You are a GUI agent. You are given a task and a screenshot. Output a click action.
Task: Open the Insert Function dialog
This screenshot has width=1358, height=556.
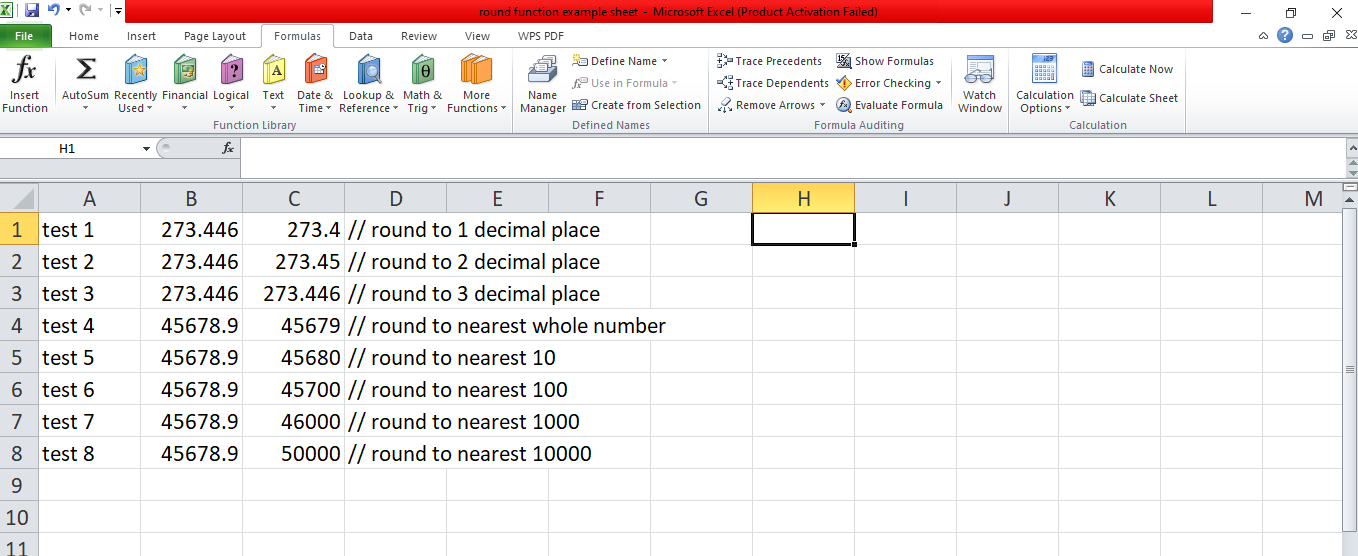click(x=25, y=85)
